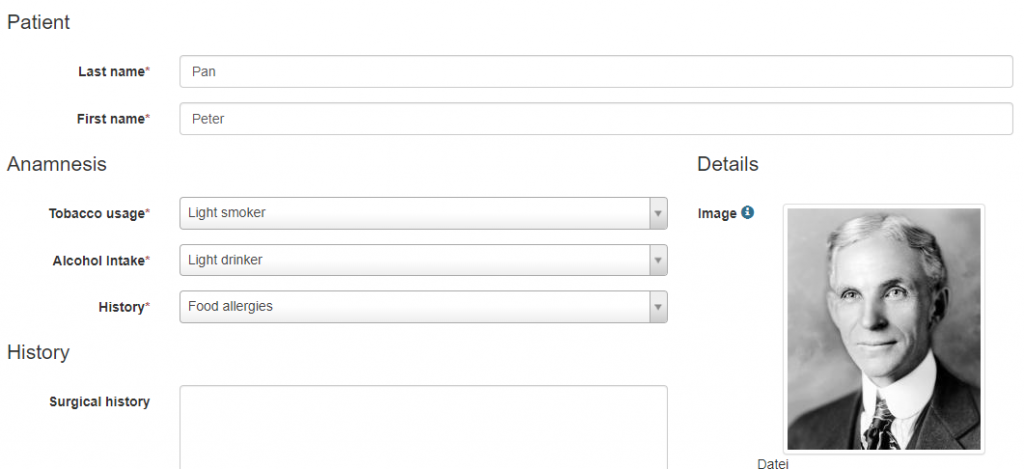
Task: Expand Alcohol Intake dropdown using arrow button
Action: [658, 260]
